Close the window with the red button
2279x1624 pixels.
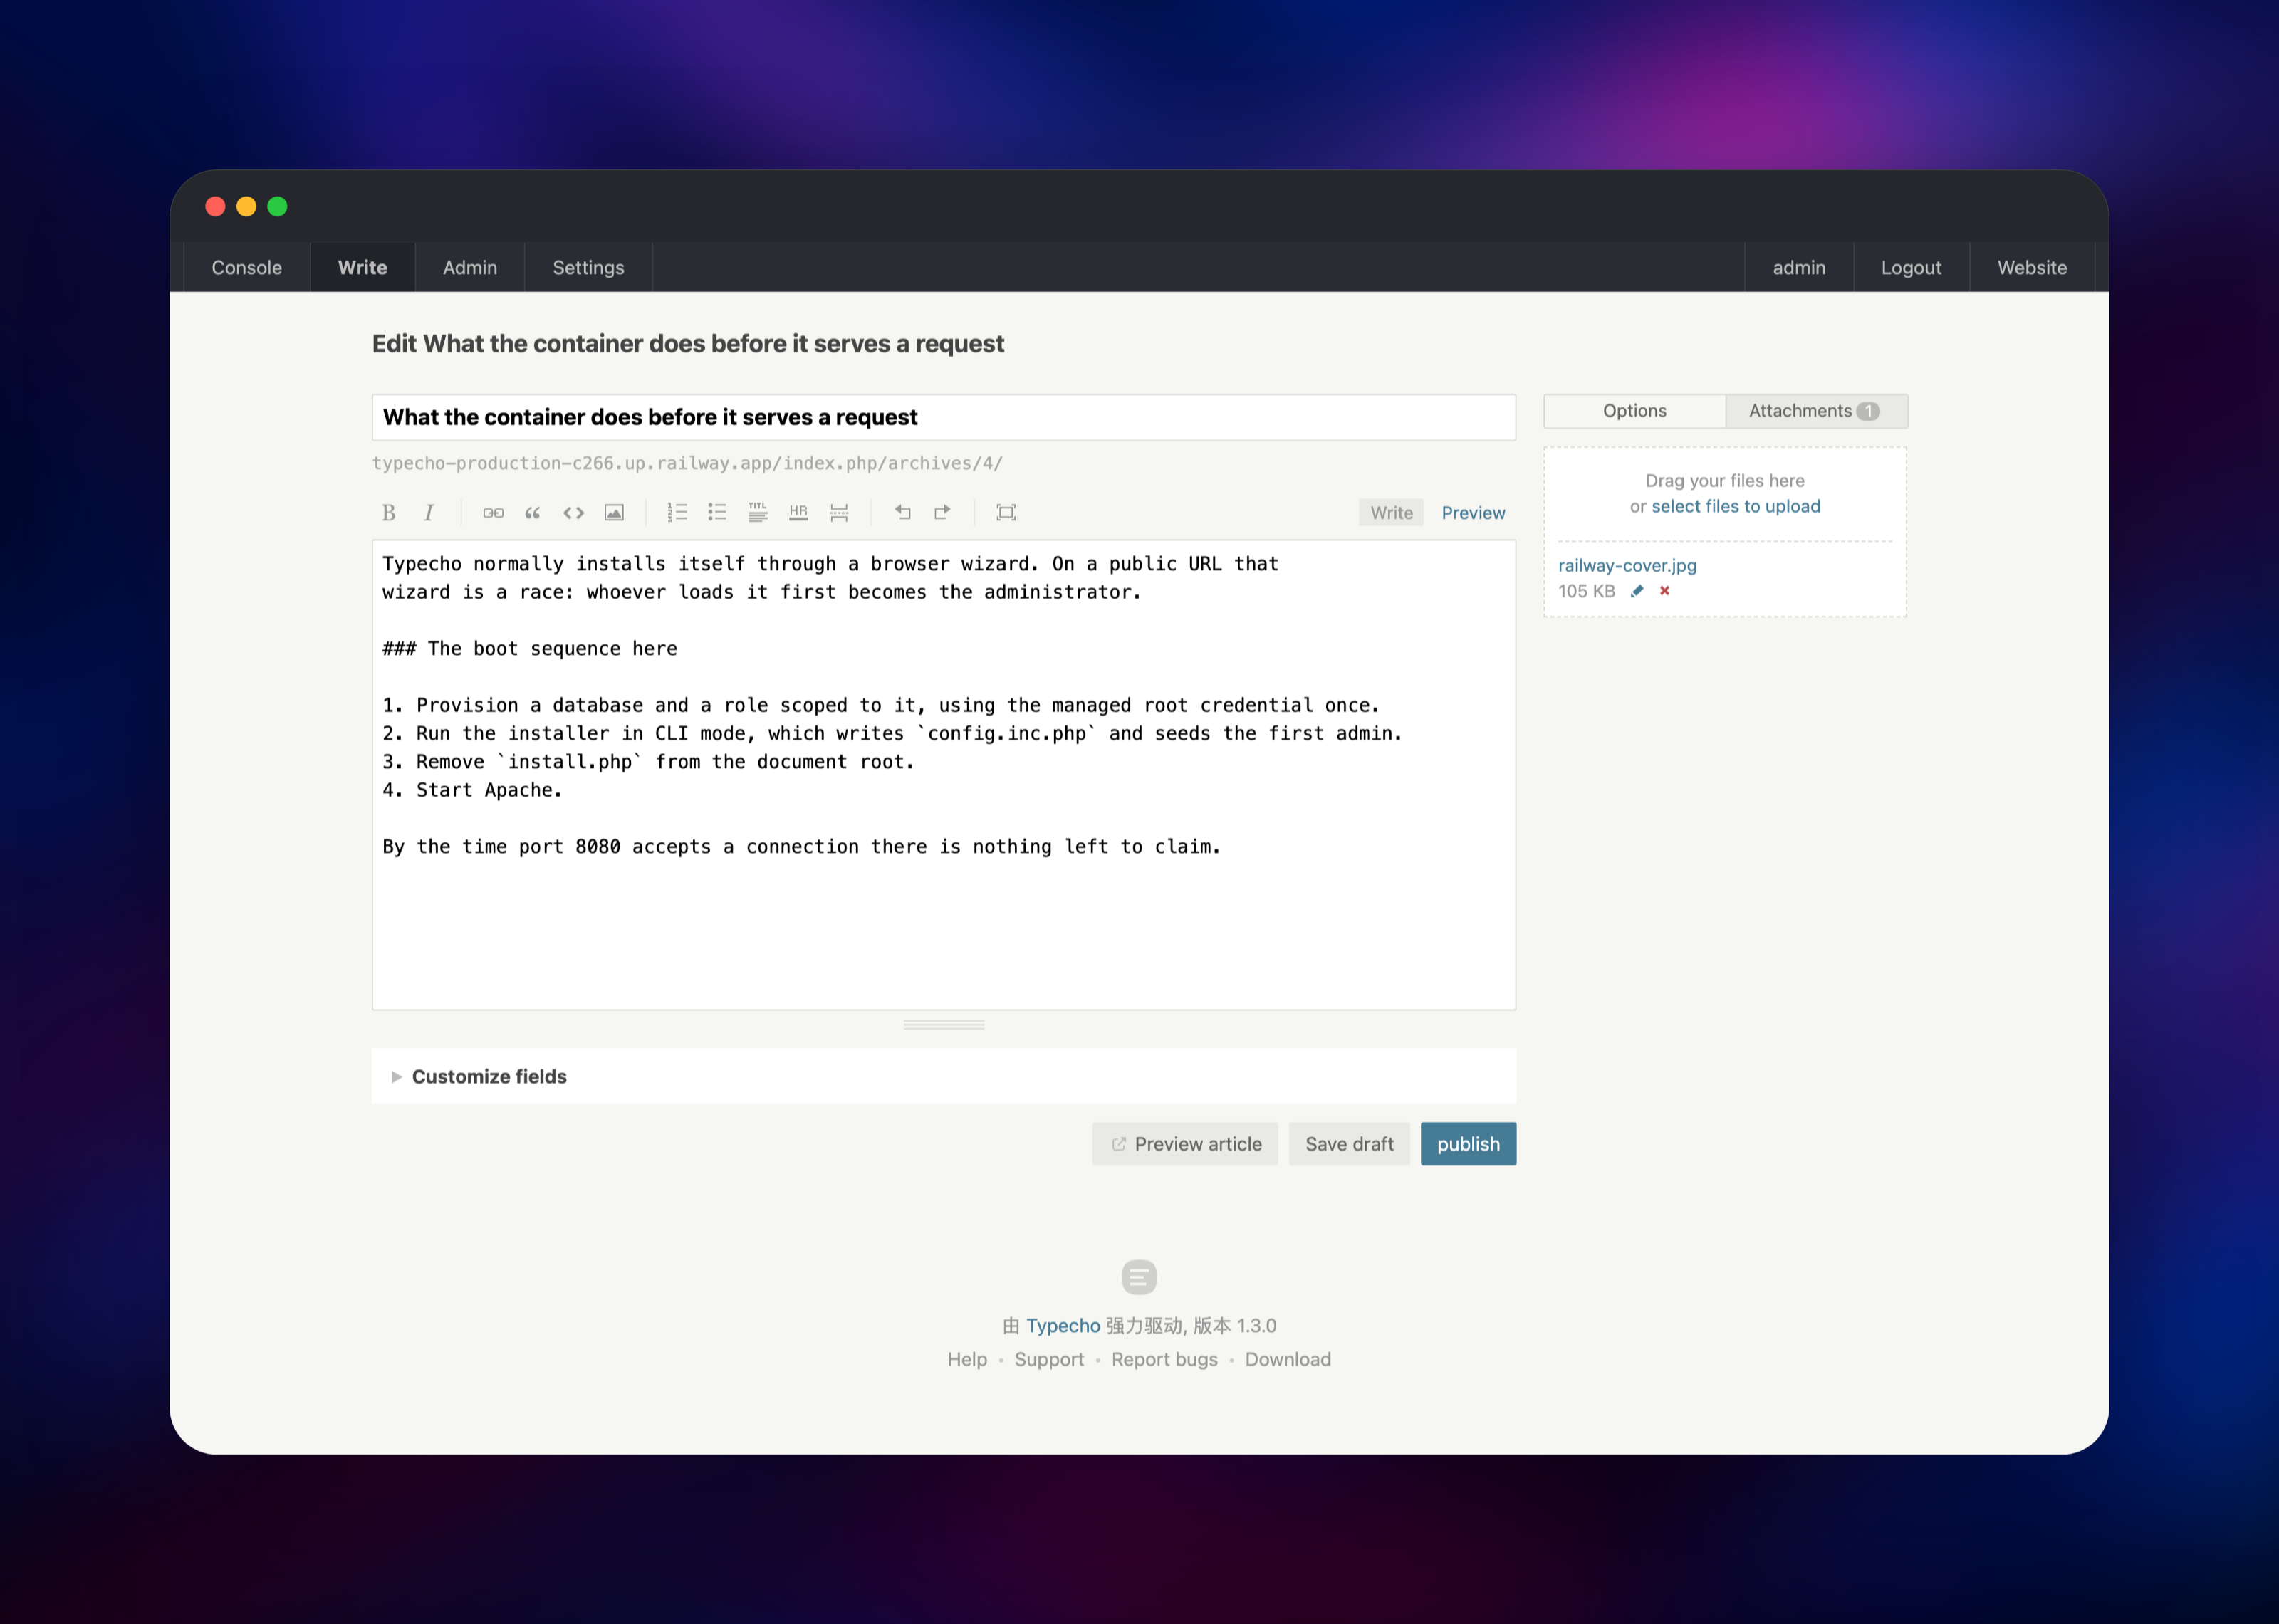click(x=215, y=206)
